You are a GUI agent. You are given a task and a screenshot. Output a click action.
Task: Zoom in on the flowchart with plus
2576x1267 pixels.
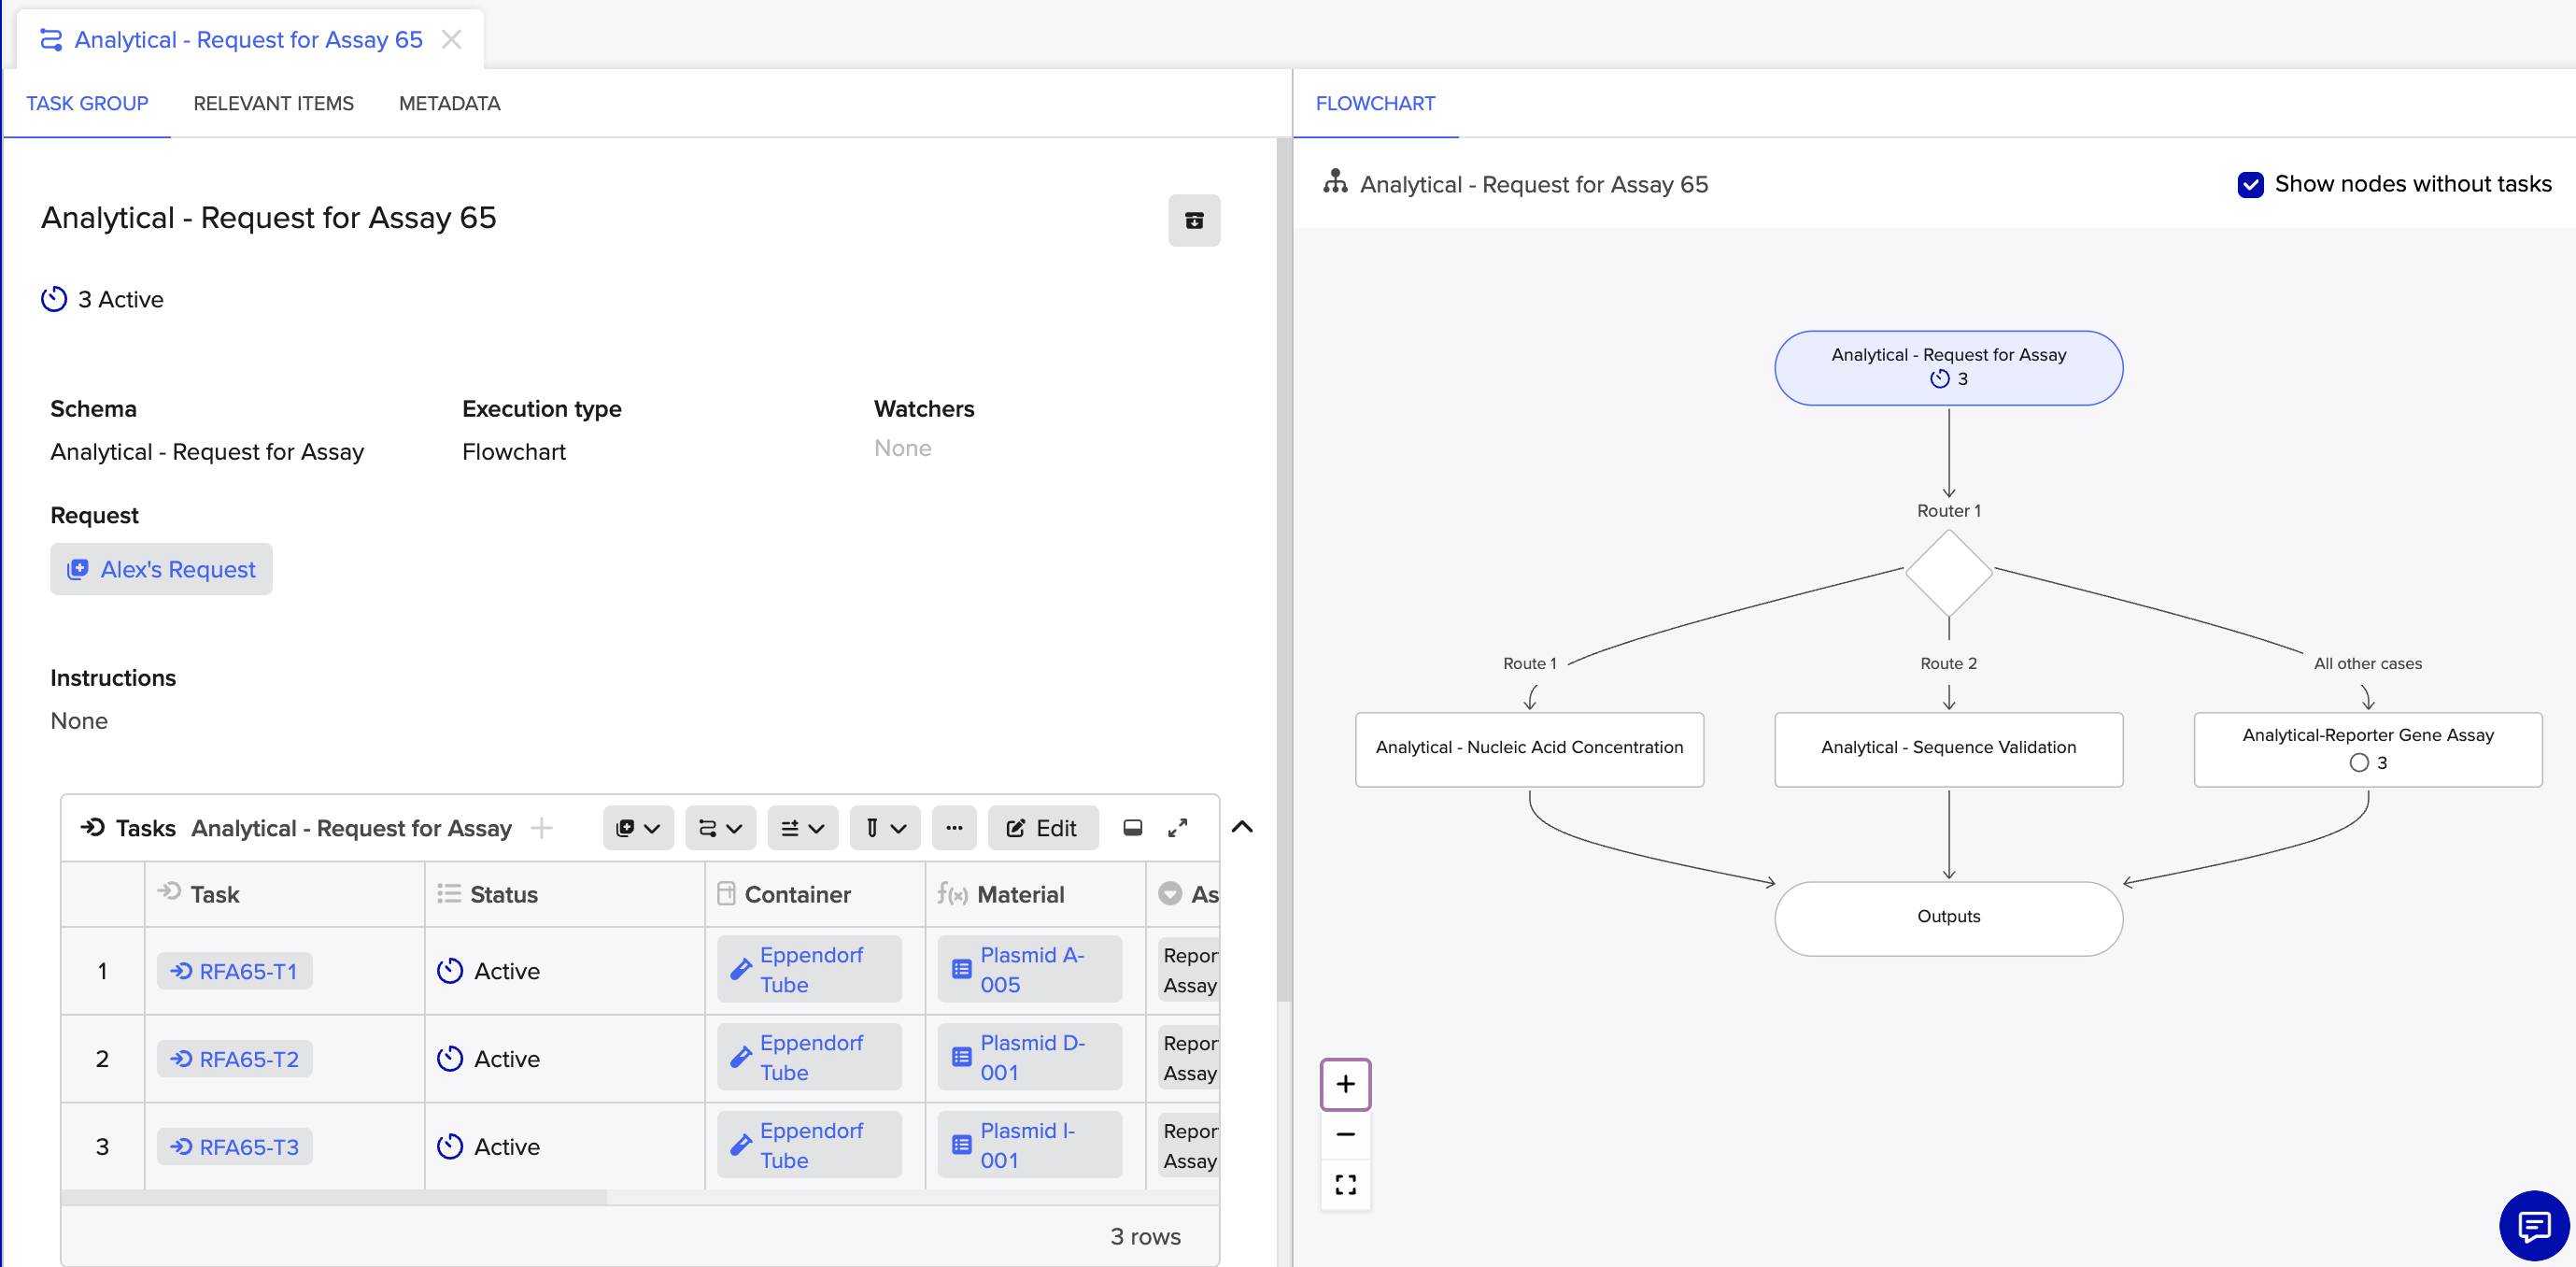pos(1345,1083)
